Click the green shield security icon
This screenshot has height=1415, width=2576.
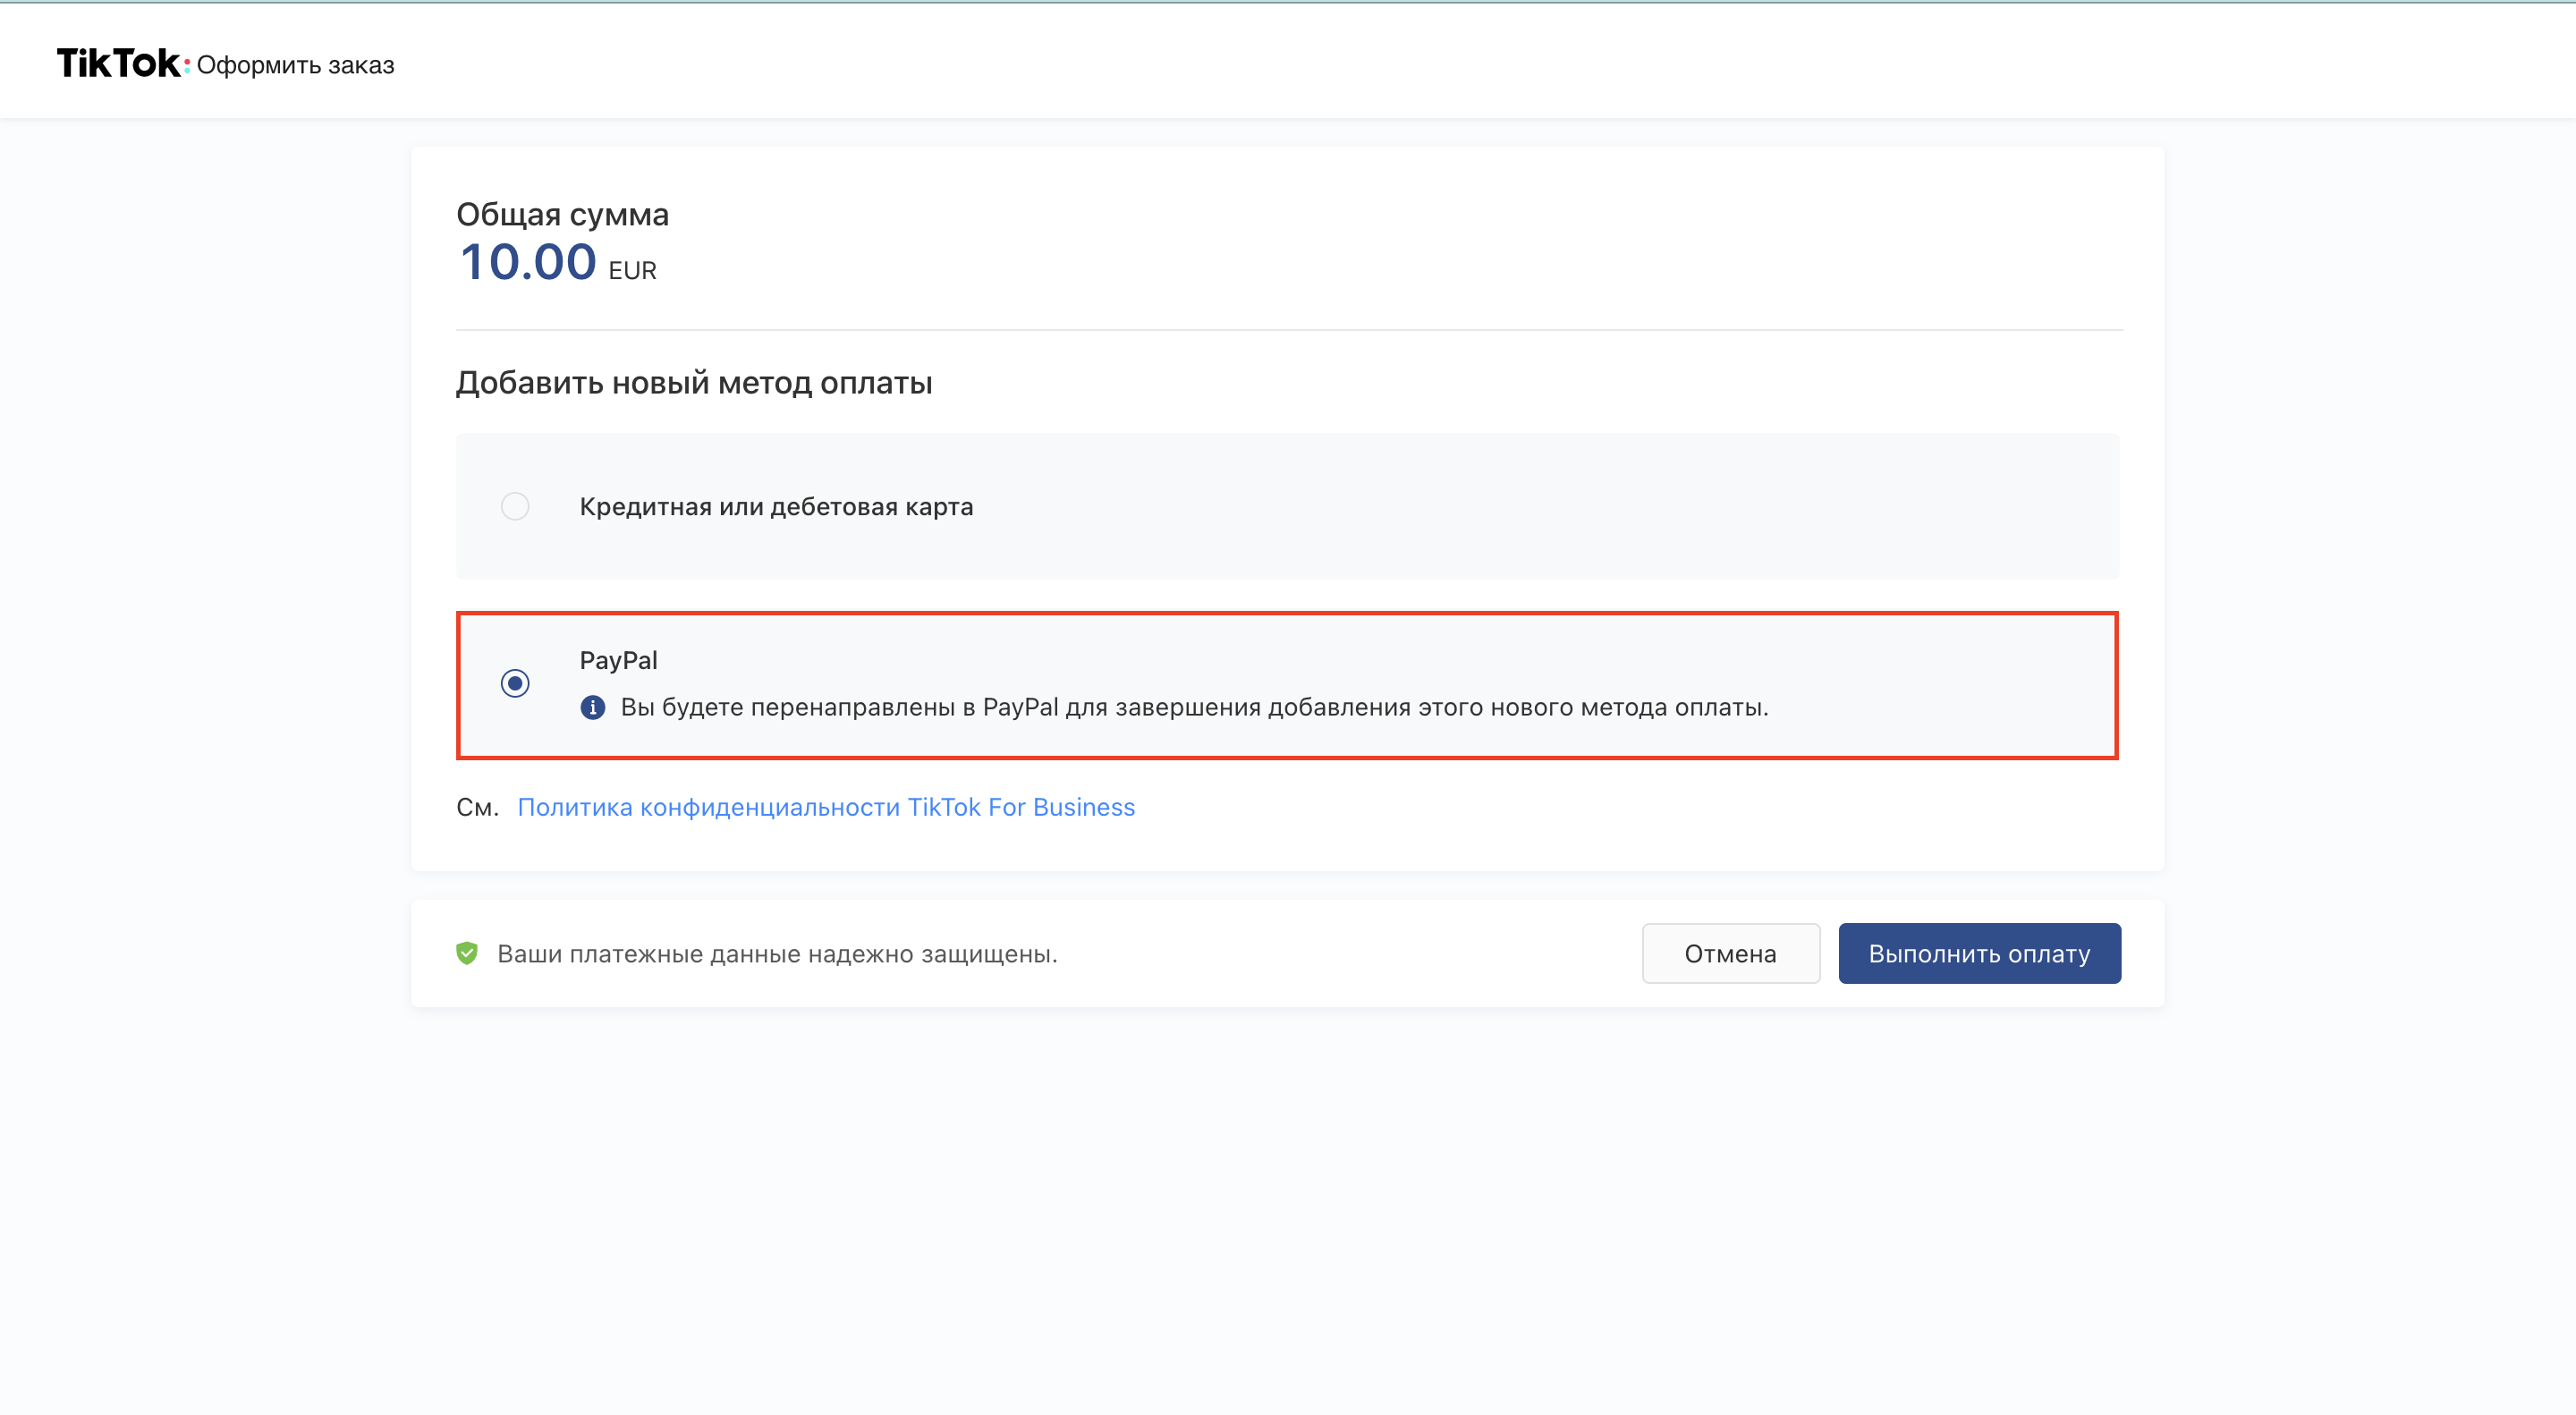click(x=466, y=953)
